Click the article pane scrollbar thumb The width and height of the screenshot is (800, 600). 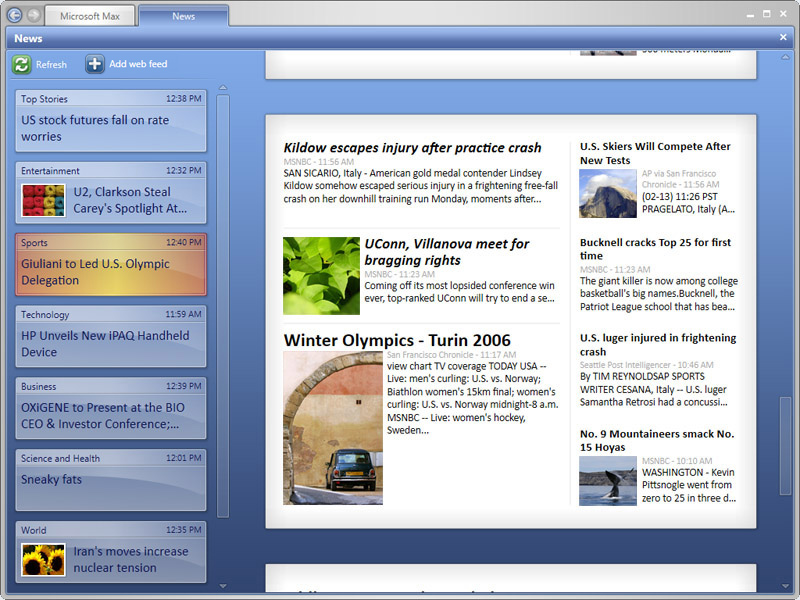tap(785, 446)
